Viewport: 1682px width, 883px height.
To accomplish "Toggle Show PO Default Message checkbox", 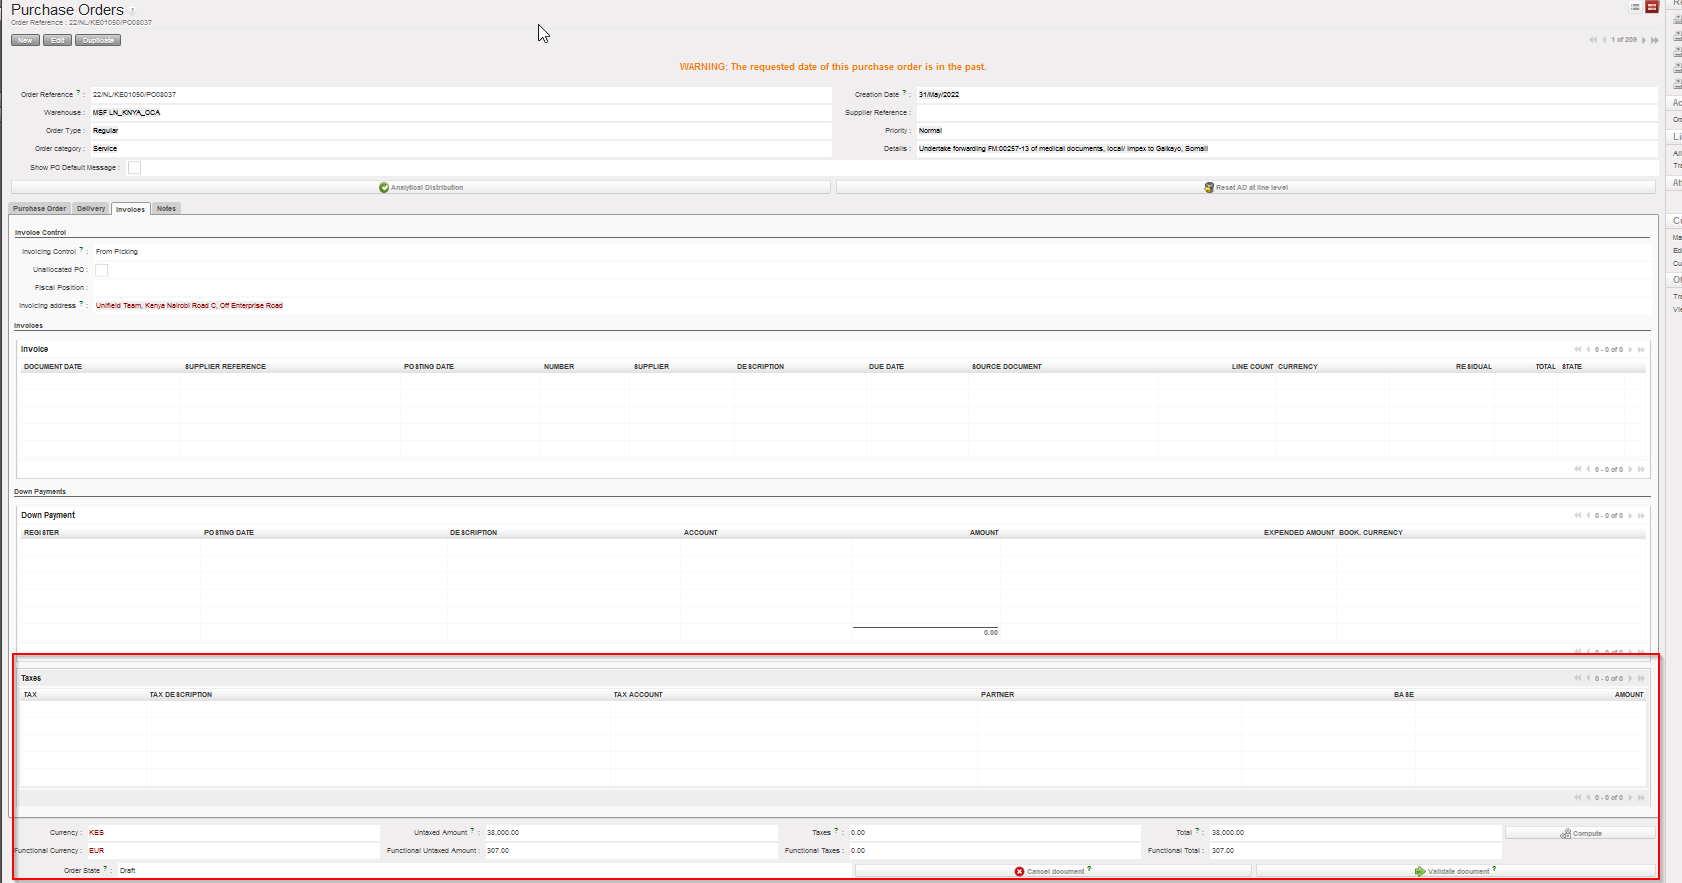I will (134, 168).
